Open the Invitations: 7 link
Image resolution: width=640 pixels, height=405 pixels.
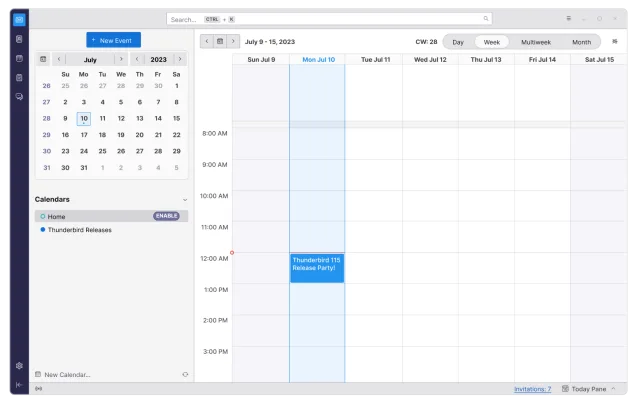[533, 389]
